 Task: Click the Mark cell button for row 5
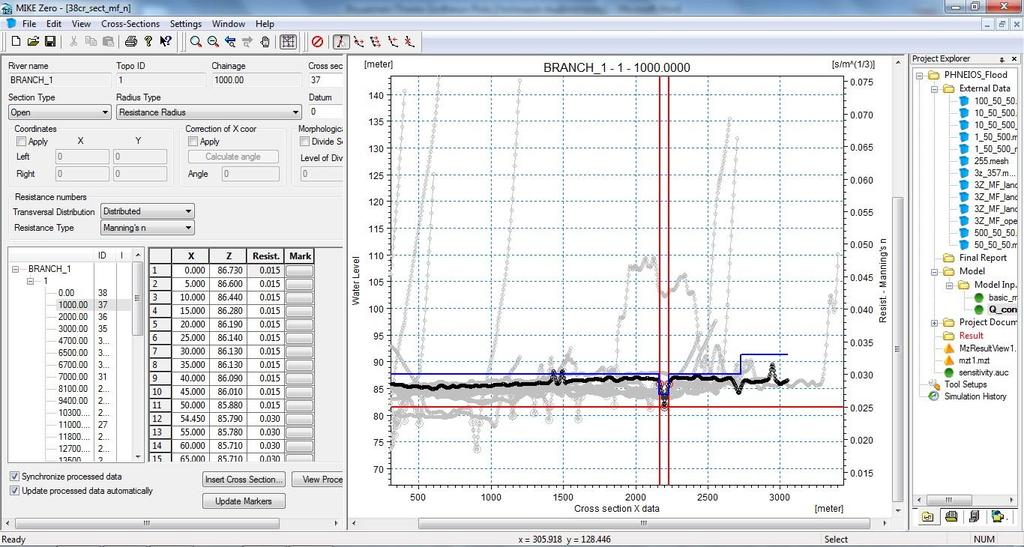(300, 324)
